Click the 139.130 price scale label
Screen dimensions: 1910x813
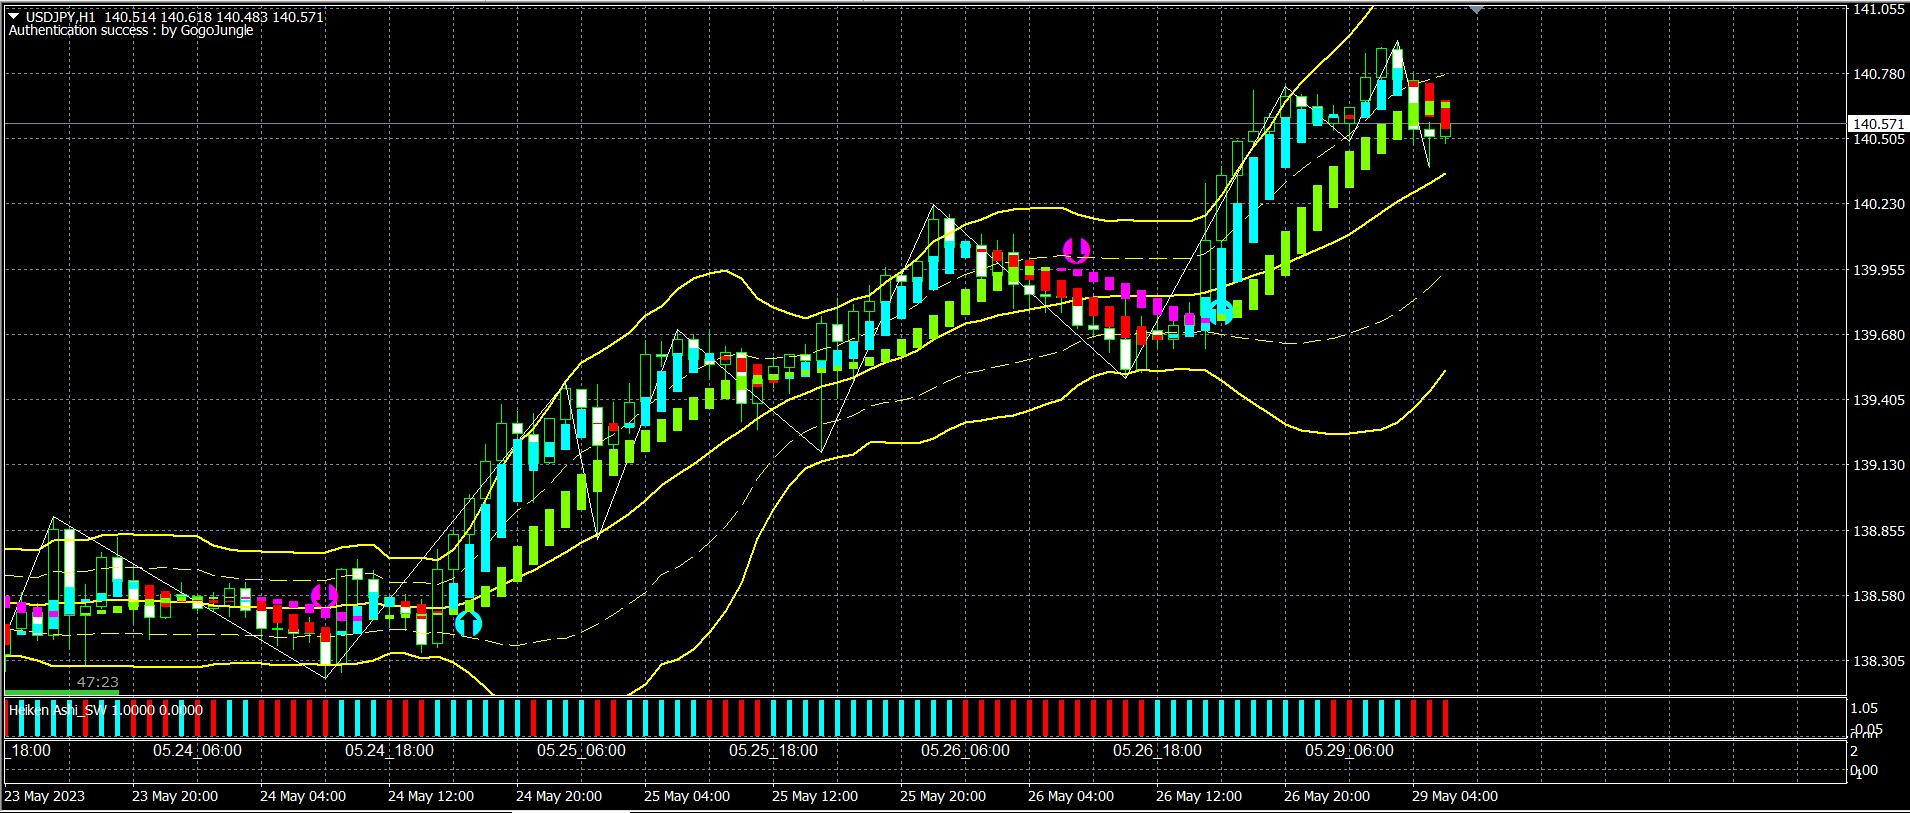click(1878, 465)
